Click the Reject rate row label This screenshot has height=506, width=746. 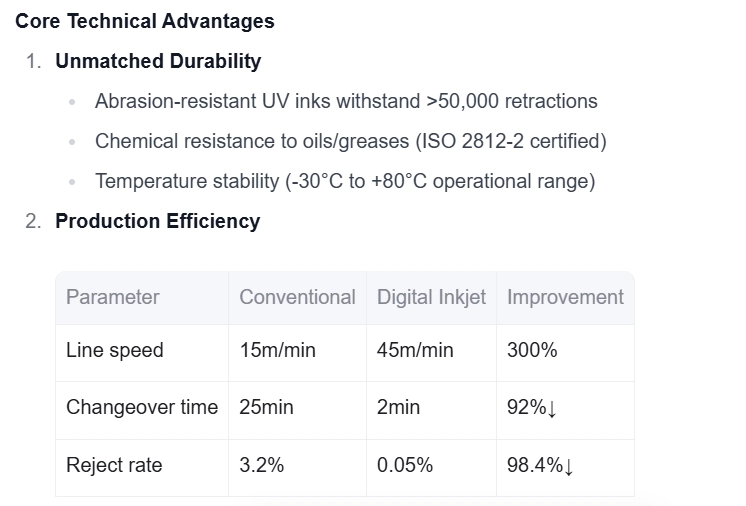(113, 465)
